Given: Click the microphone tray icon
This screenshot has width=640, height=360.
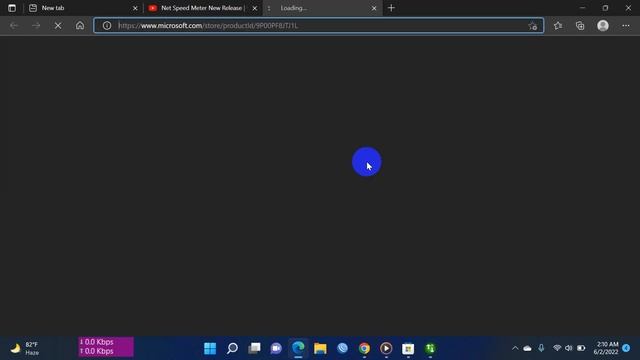Looking at the screenshot, I should pos(541,348).
